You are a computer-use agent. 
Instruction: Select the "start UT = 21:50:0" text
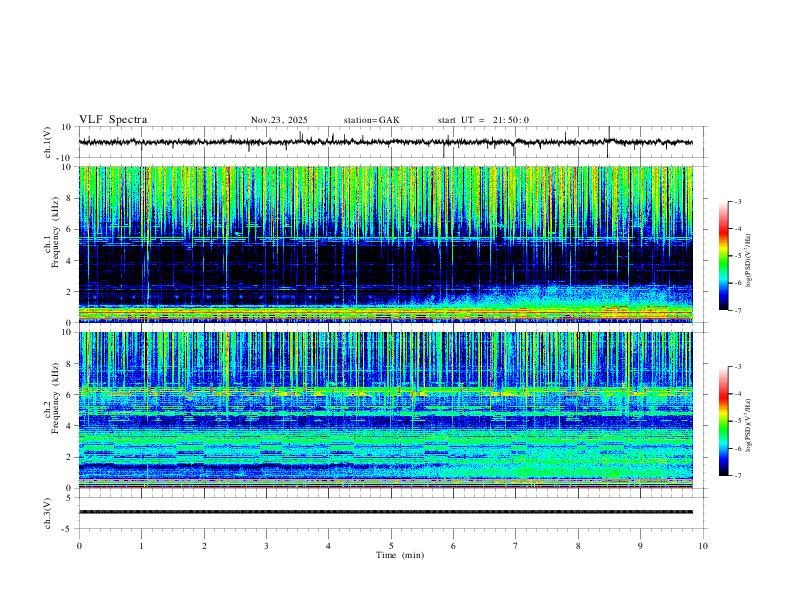483,120
